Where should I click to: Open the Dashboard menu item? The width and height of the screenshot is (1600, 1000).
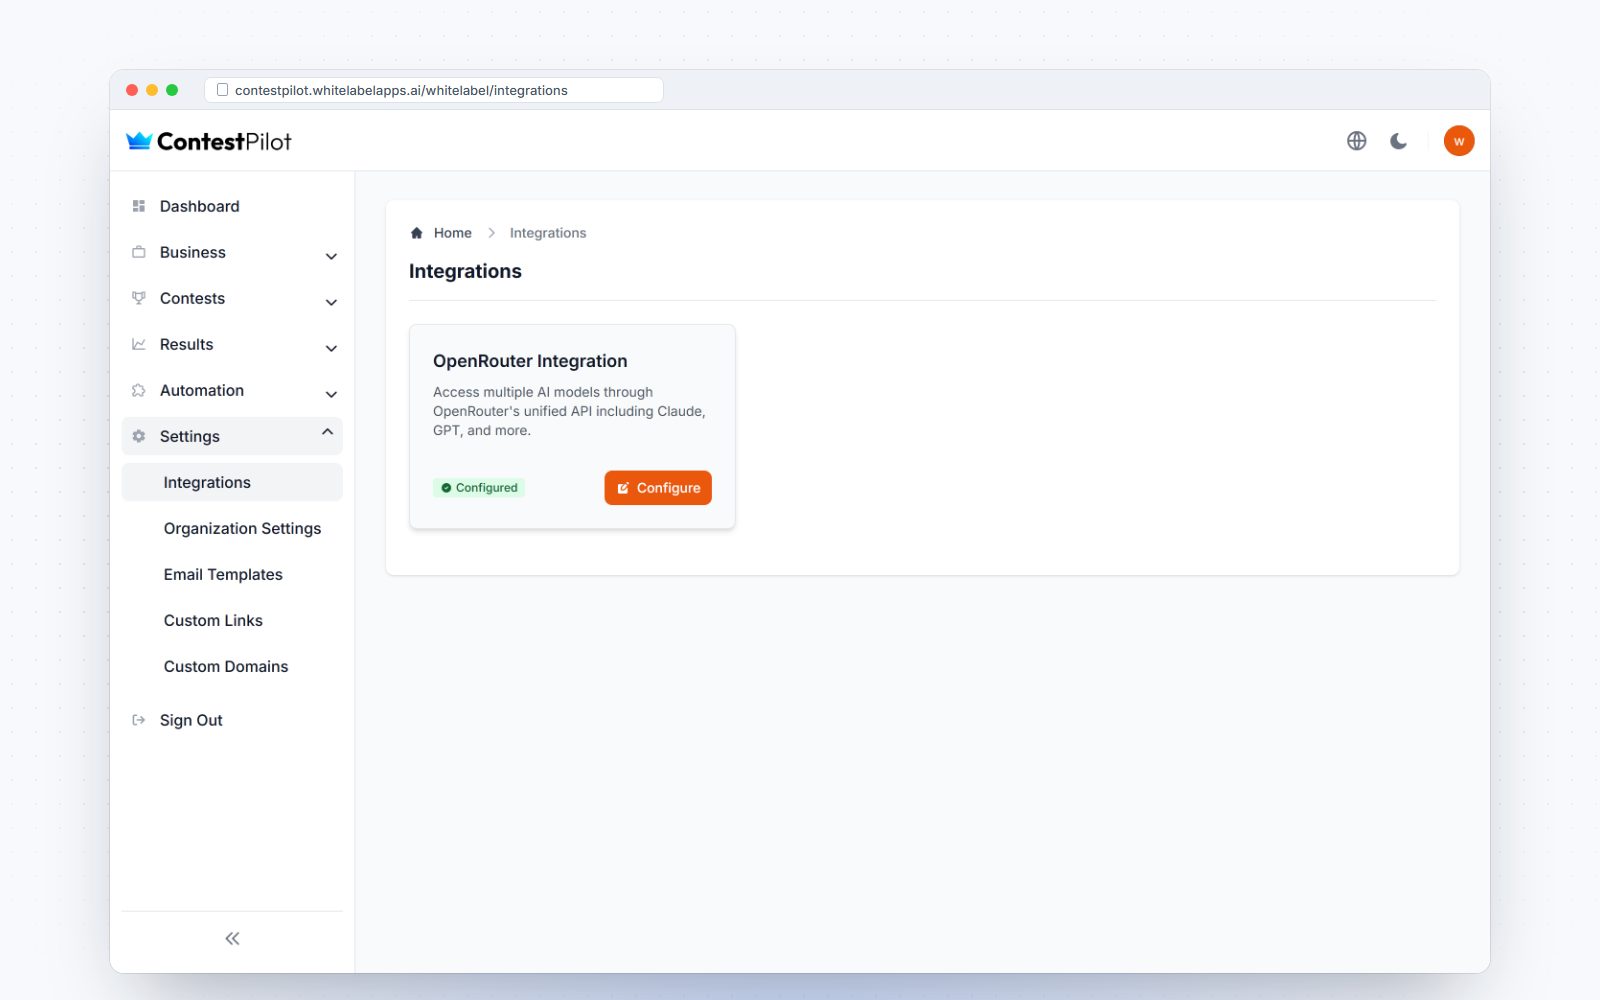232,206
